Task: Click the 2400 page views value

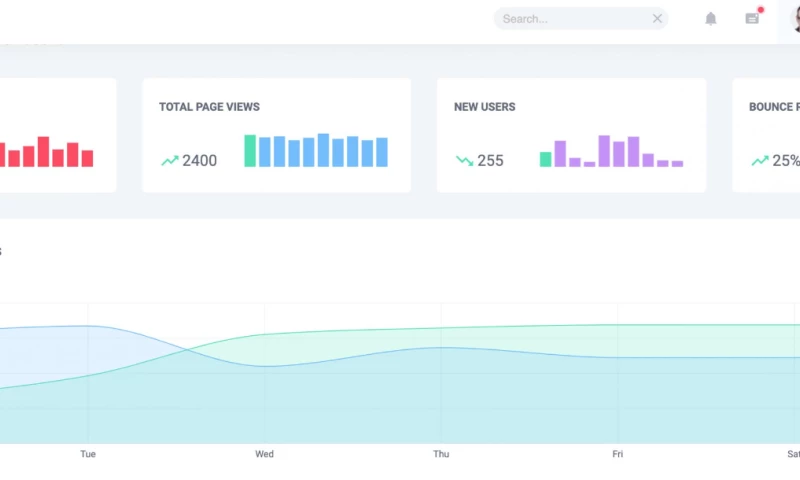Action: (x=199, y=160)
